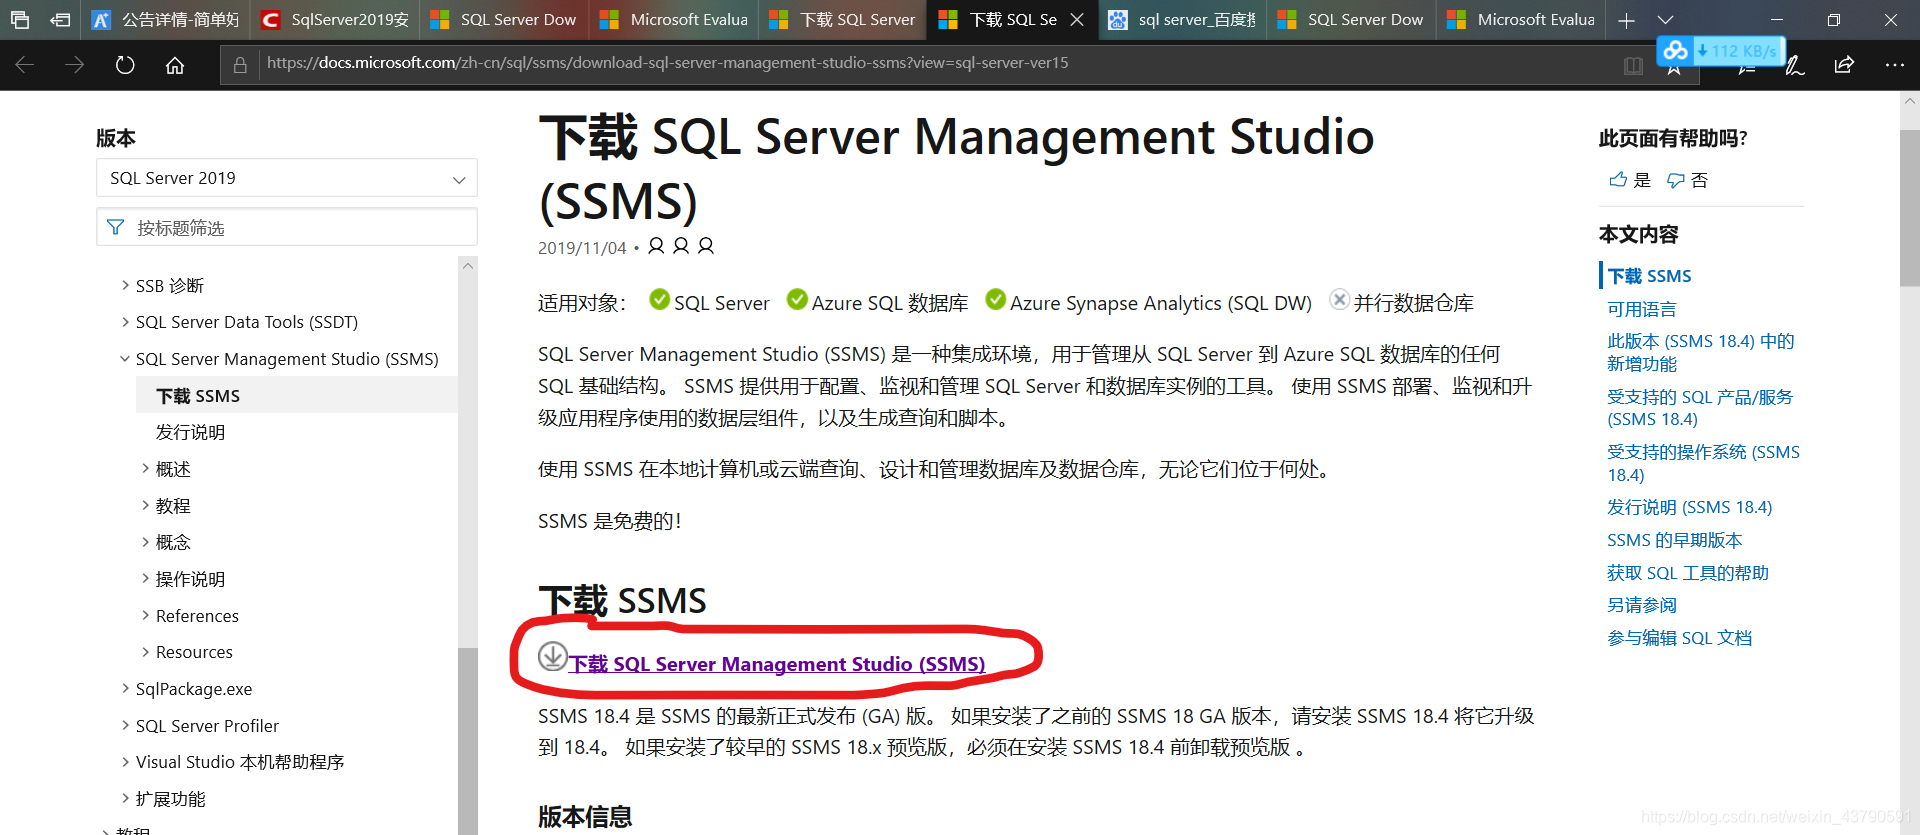The height and width of the screenshot is (835, 1920).
Task: Show tab previews chevron in title bar
Action: click(1665, 20)
